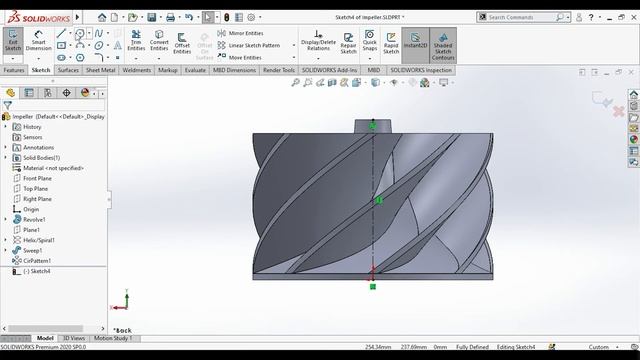Viewport: 640px width, 360px height.
Task: Select the Smart Dimension tool
Action: point(38,40)
